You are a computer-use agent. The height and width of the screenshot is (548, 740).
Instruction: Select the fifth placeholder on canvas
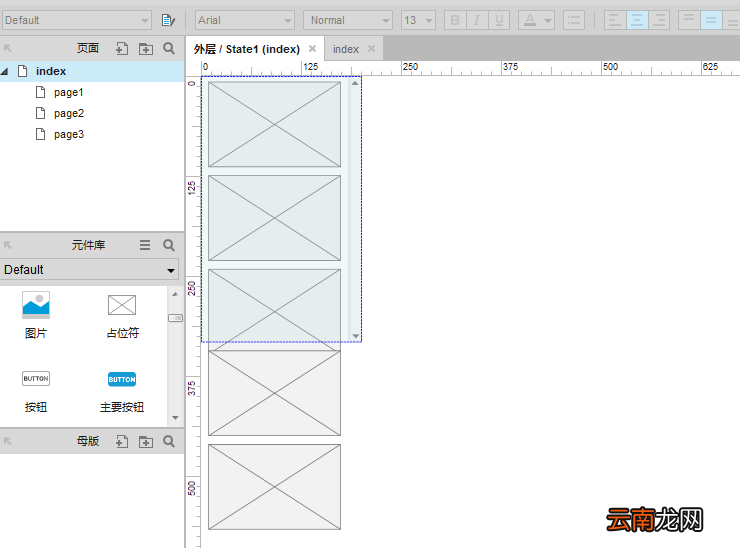pos(274,487)
